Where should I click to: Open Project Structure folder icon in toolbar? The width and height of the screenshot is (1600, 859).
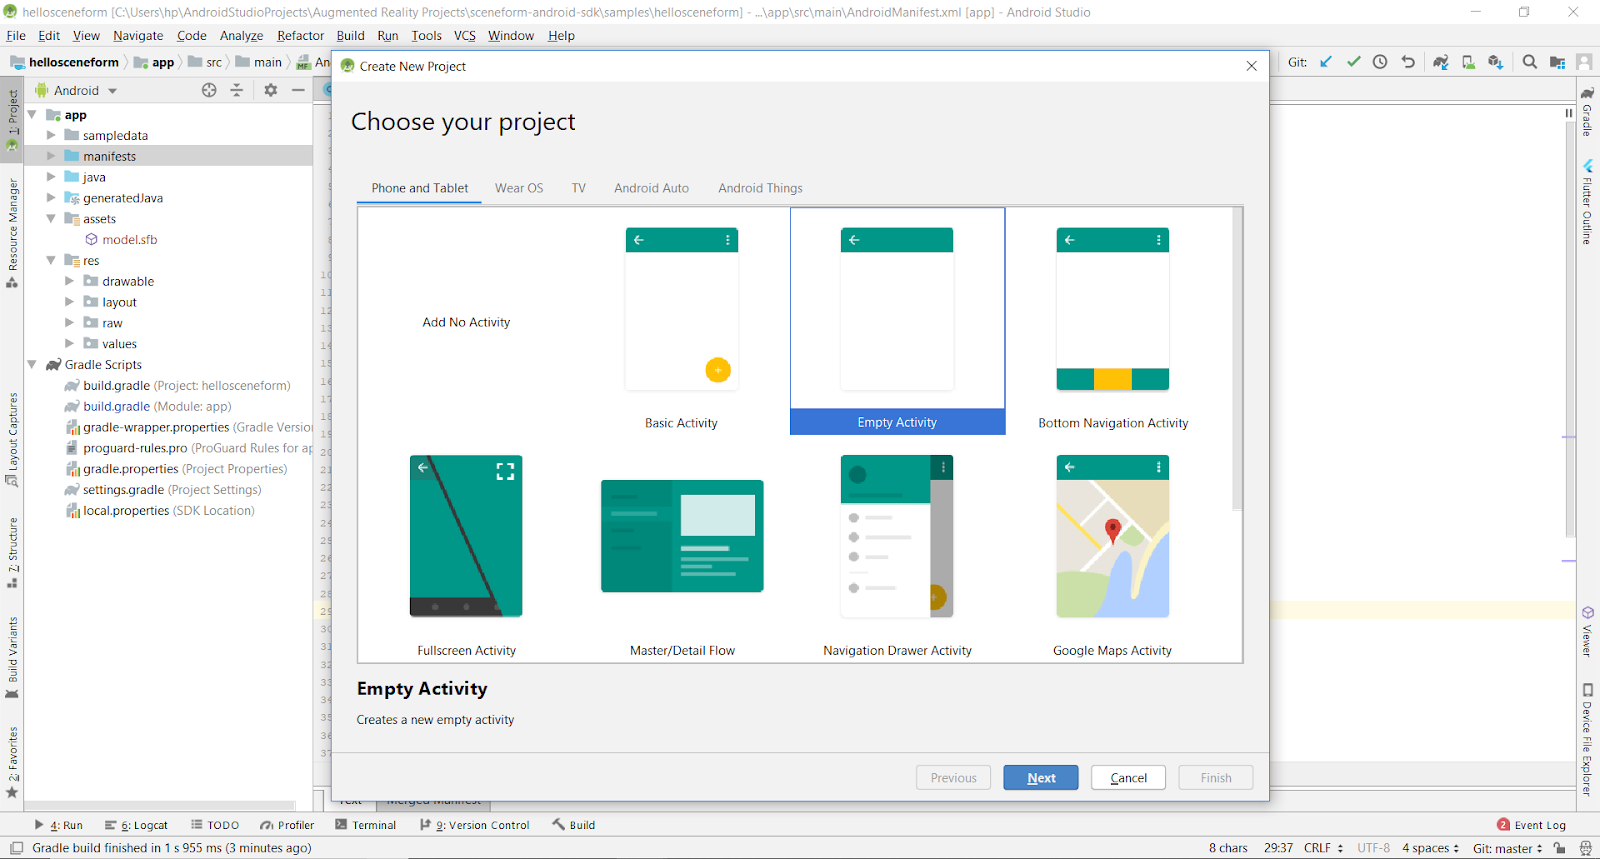[1557, 62]
